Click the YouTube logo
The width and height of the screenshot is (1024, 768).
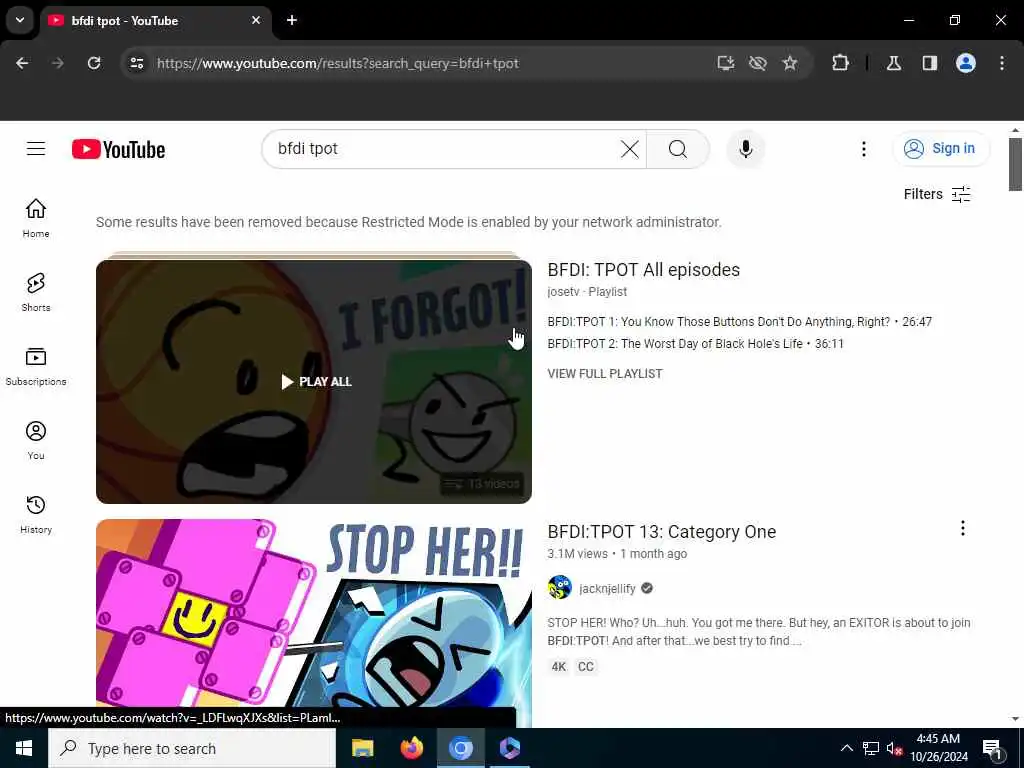coord(118,150)
